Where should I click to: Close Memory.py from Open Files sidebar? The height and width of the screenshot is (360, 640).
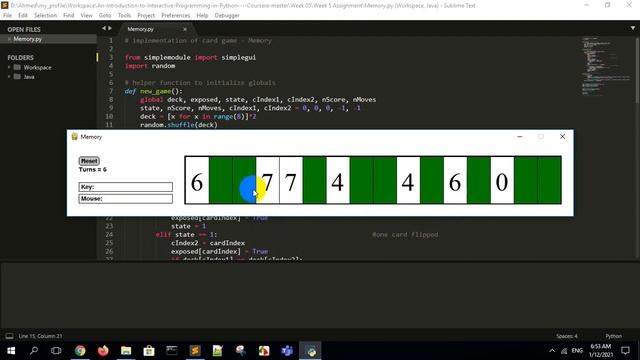click(9, 39)
